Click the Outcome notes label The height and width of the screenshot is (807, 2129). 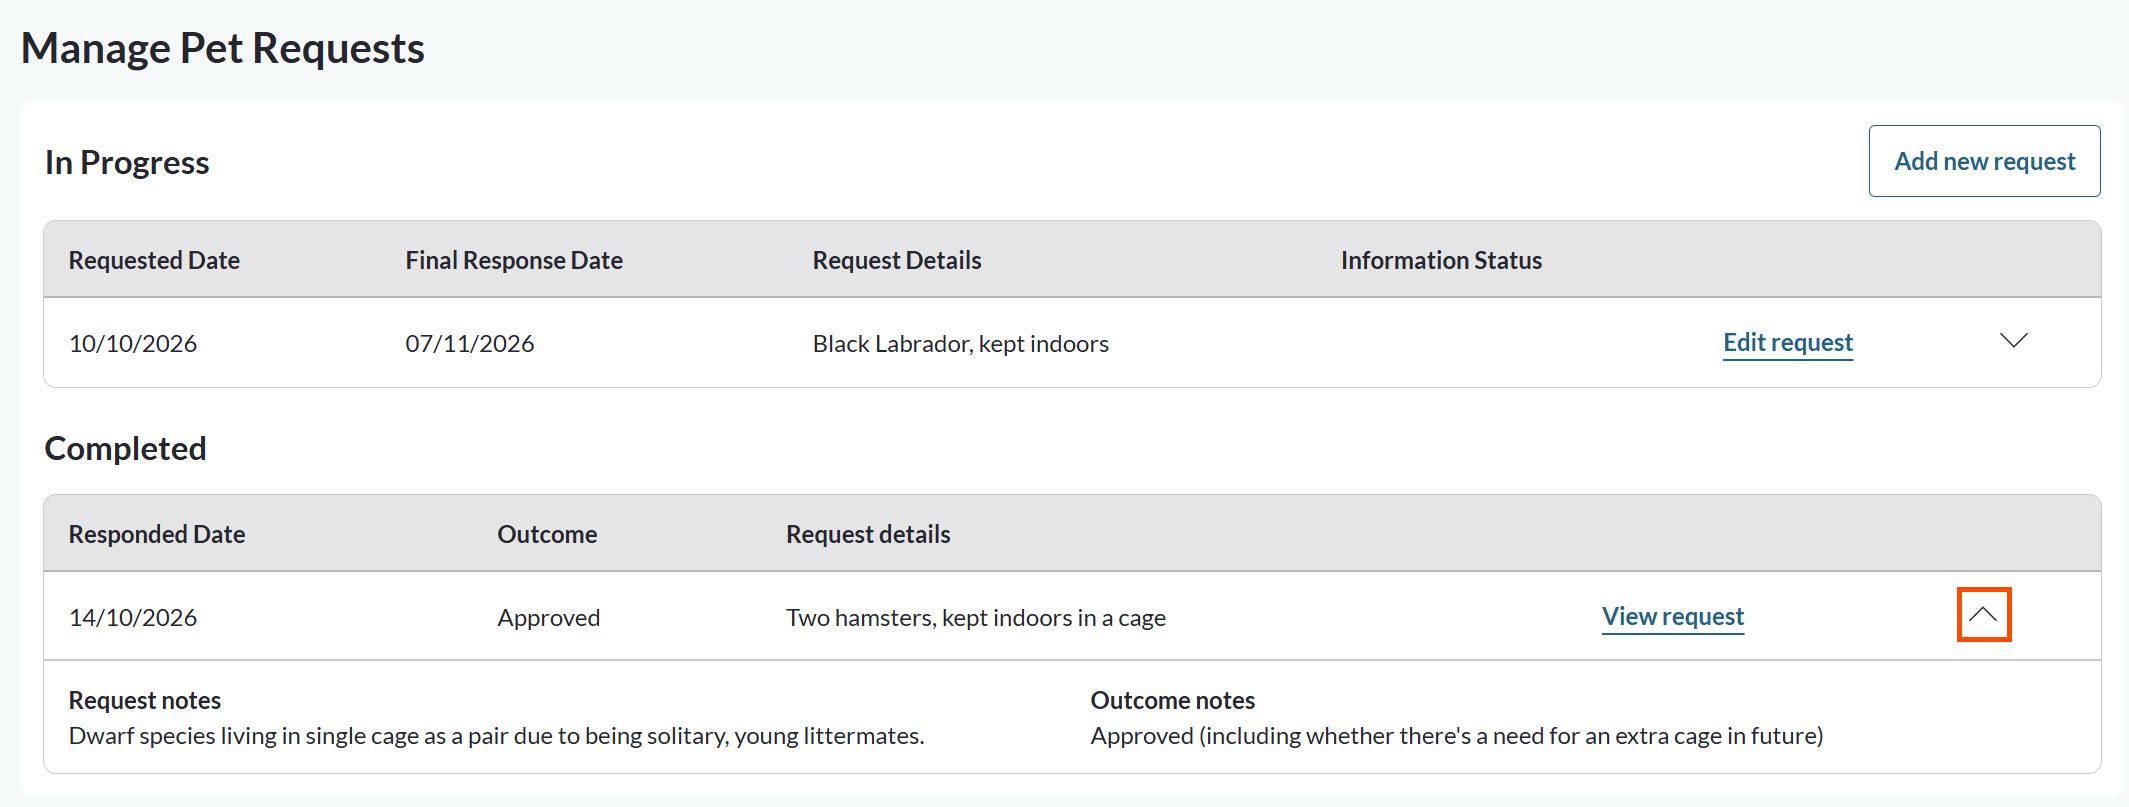click(x=1173, y=700)
